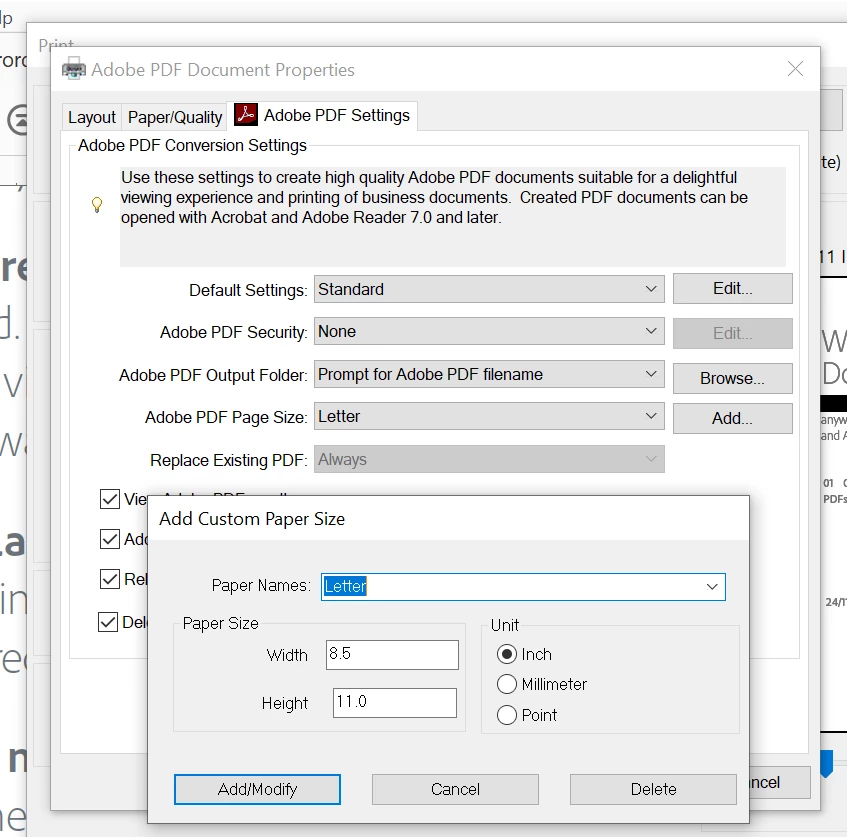
Task: Expand the Adobe PDF Output Folder dropdown
Action: click(x=489, y=374)
